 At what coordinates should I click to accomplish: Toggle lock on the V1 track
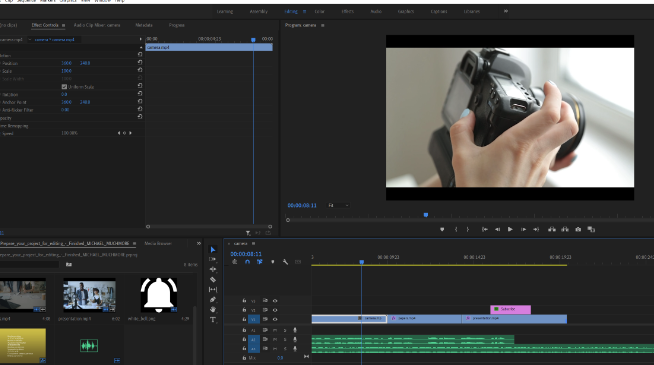point(244,319)
